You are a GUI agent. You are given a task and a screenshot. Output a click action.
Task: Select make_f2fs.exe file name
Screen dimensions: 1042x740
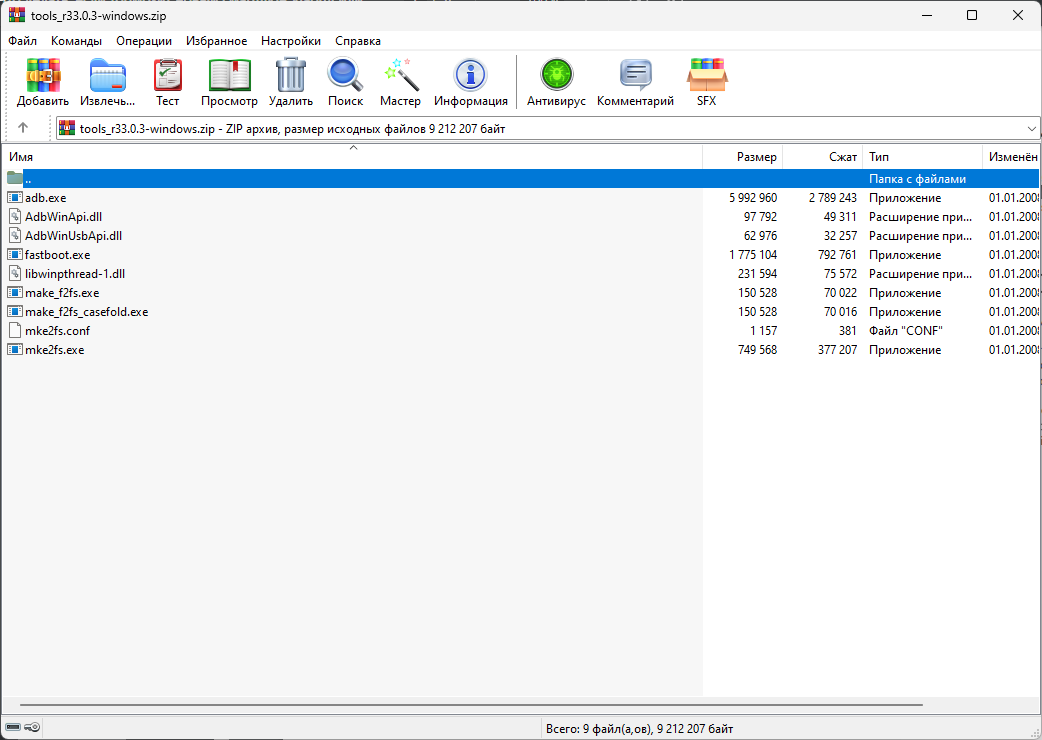pyautogui.click(x=62, y=292)
